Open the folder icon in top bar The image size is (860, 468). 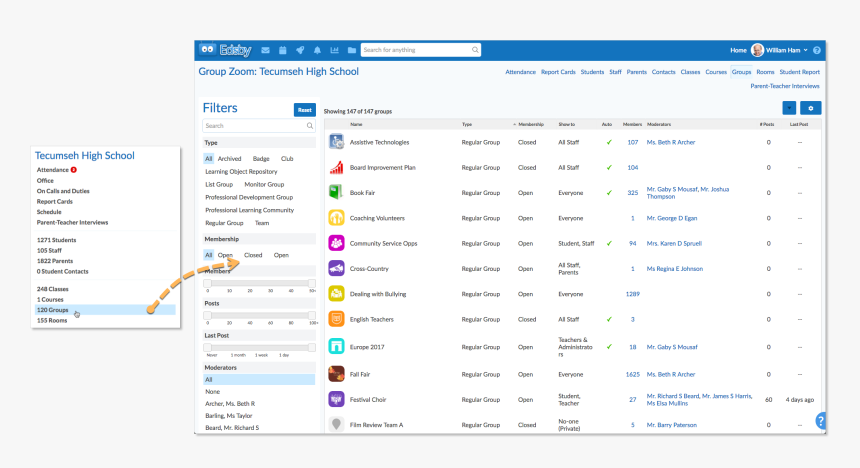[350, 50]
